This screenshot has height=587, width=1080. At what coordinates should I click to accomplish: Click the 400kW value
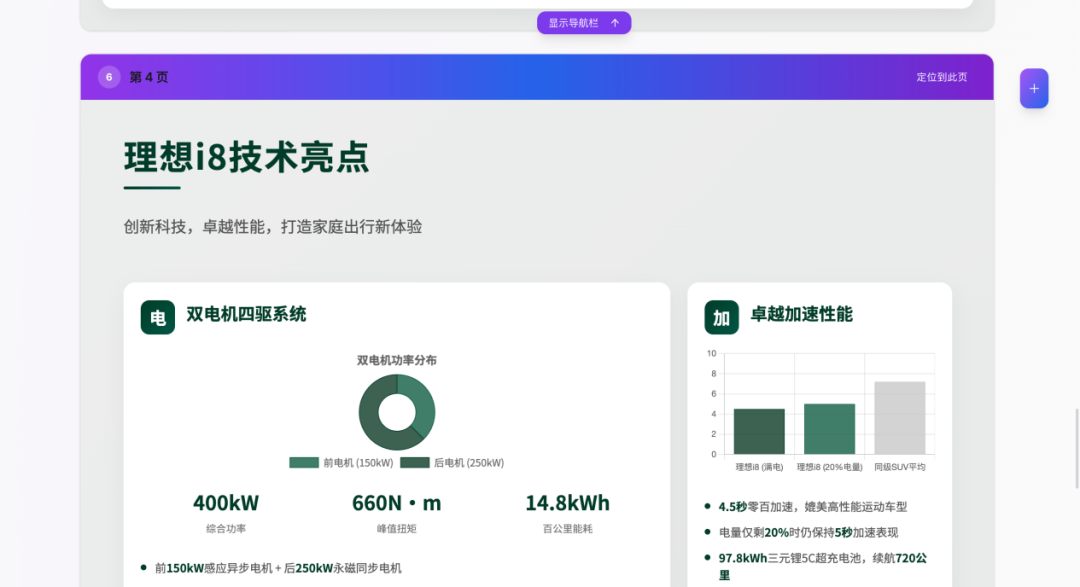(226, 503)
